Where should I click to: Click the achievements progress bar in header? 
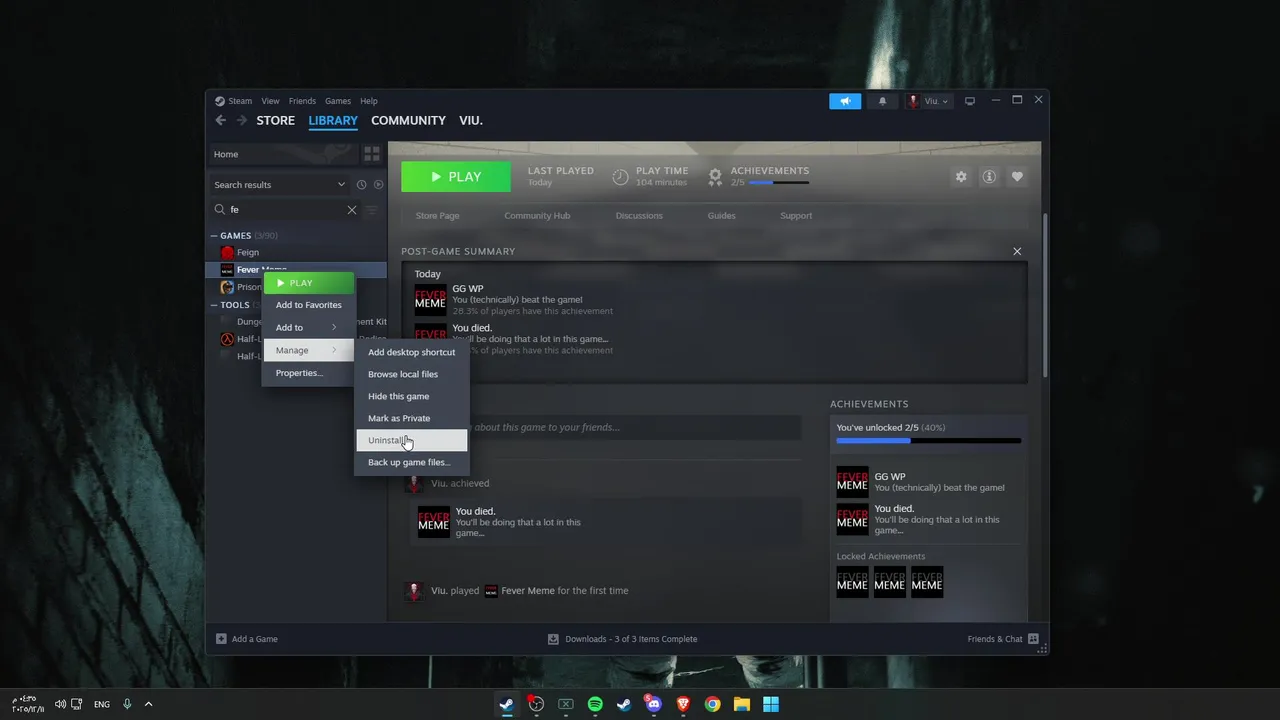point(779,183)
